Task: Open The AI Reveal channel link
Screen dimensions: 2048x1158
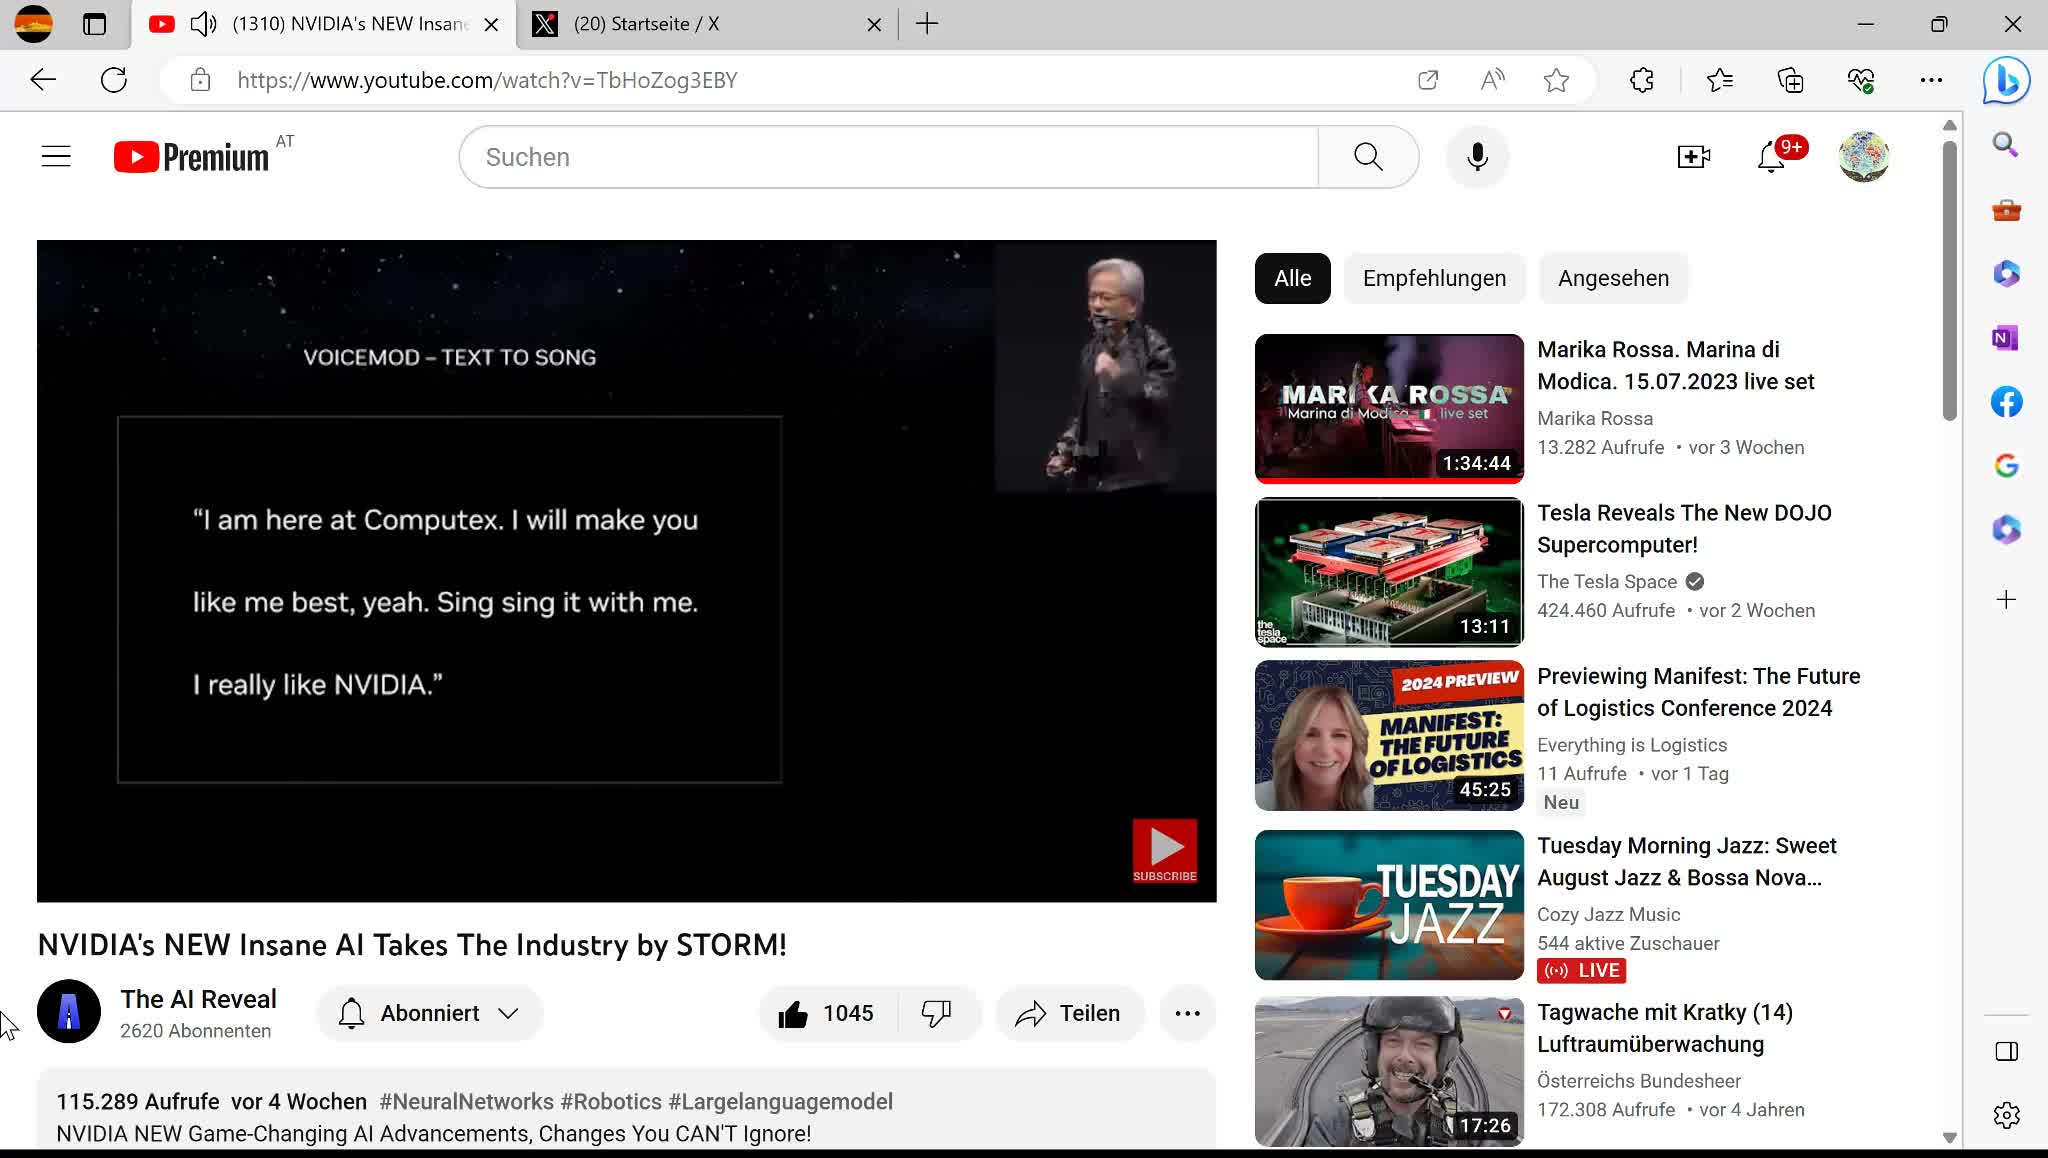Action: coord(198,1000)
